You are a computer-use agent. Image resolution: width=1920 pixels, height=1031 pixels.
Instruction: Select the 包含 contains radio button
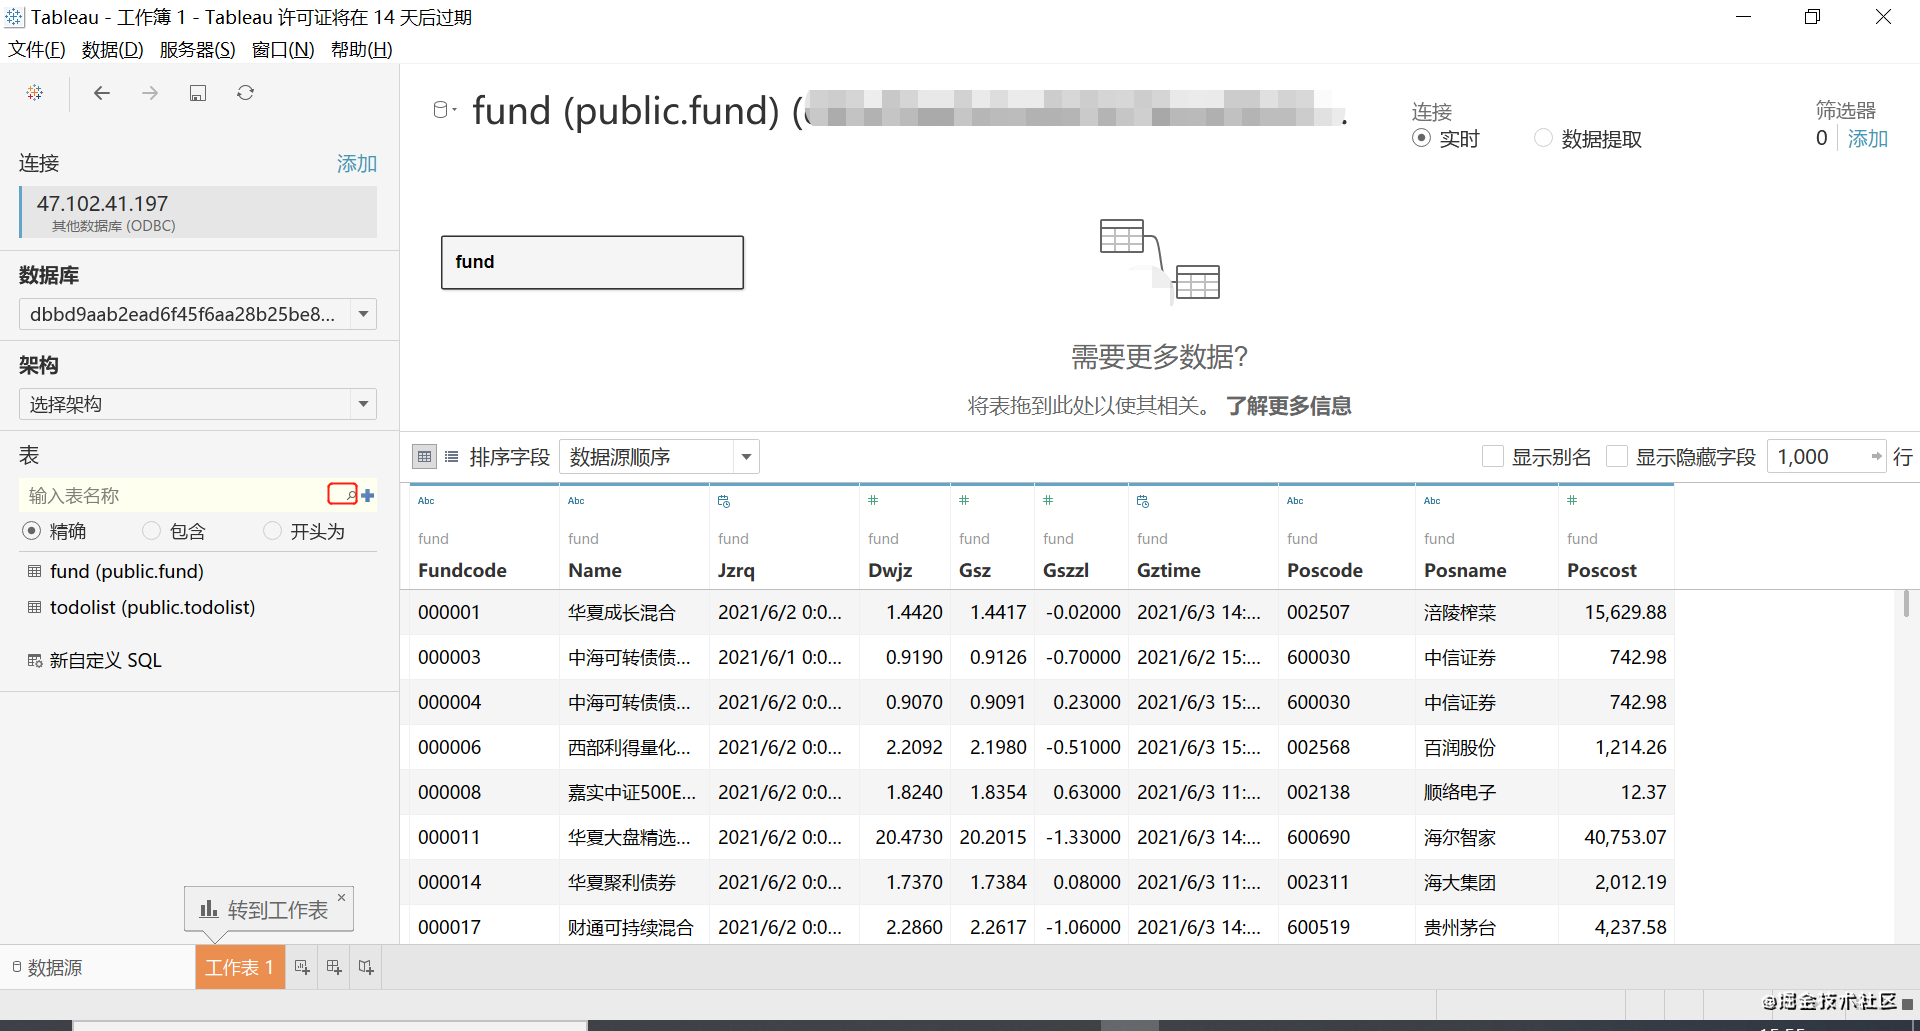151,531
